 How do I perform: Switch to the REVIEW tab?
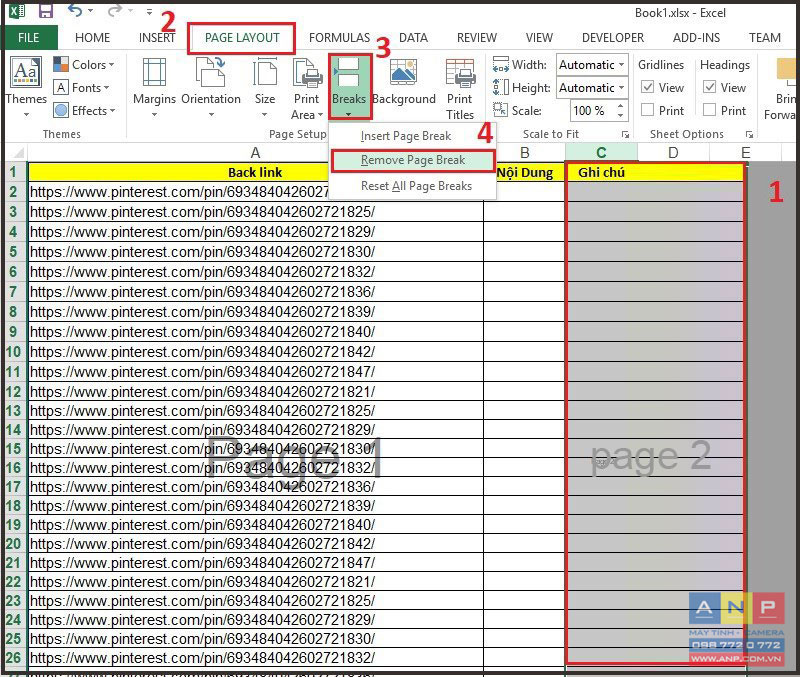tap(477, 38)
